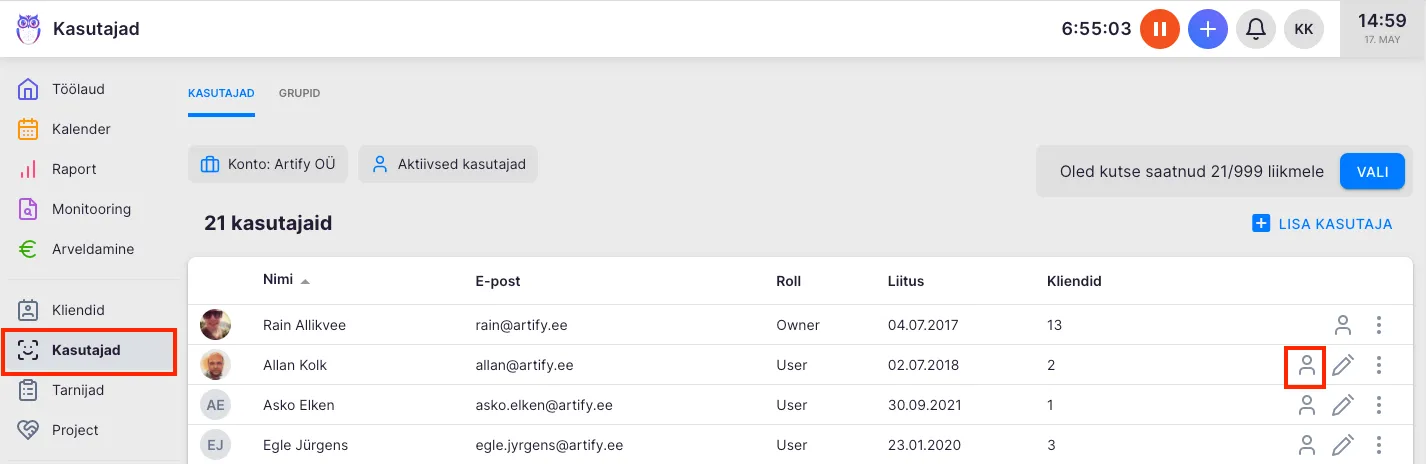1426x464 pixels.
Task: Click person icon in Allan Kolk row
Action: coord(1306,365)
